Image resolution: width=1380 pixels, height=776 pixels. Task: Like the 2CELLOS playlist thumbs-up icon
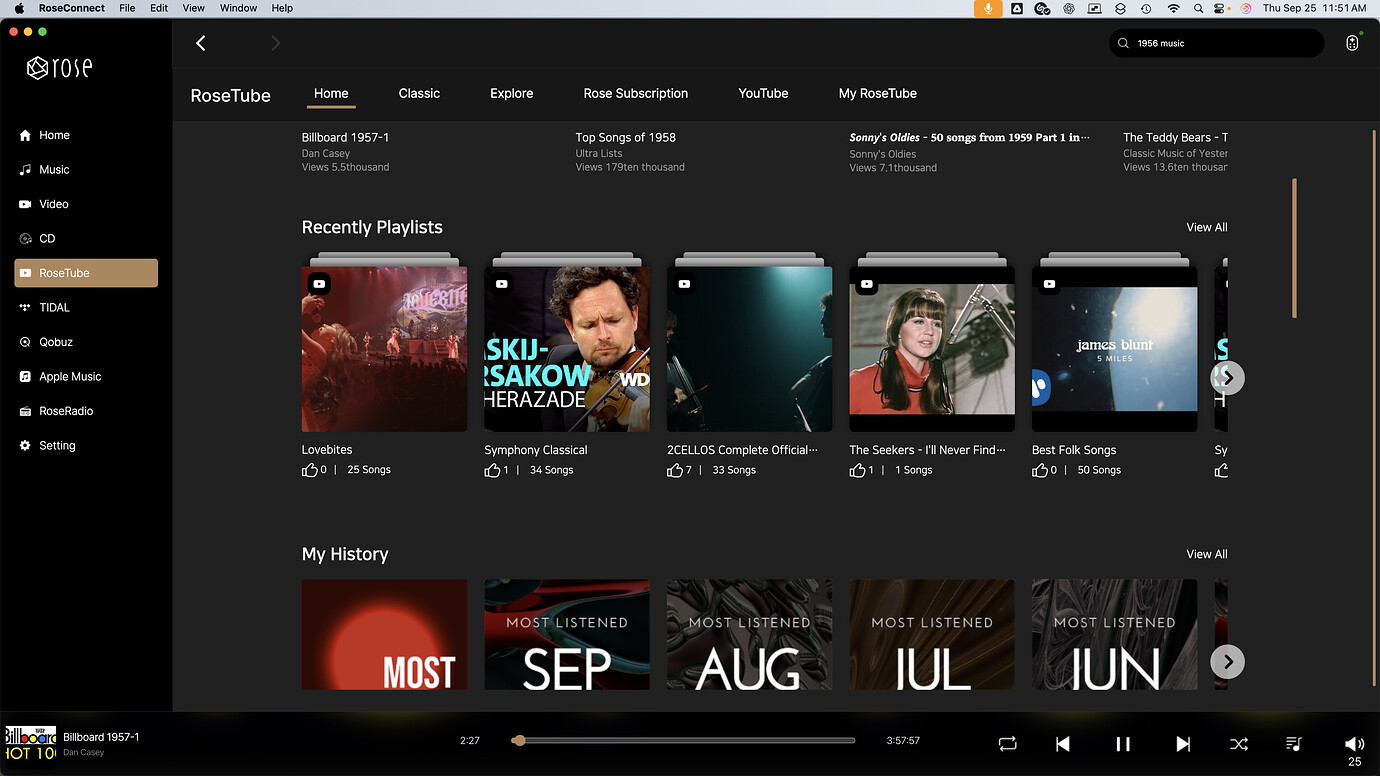tap(675, 470)
